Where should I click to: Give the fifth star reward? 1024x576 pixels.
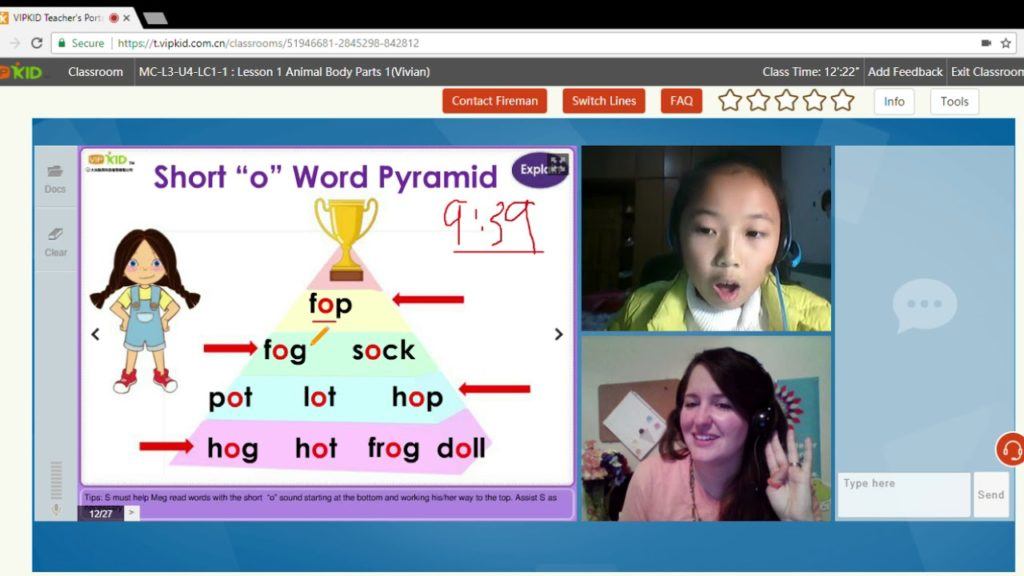click(842, 101)
